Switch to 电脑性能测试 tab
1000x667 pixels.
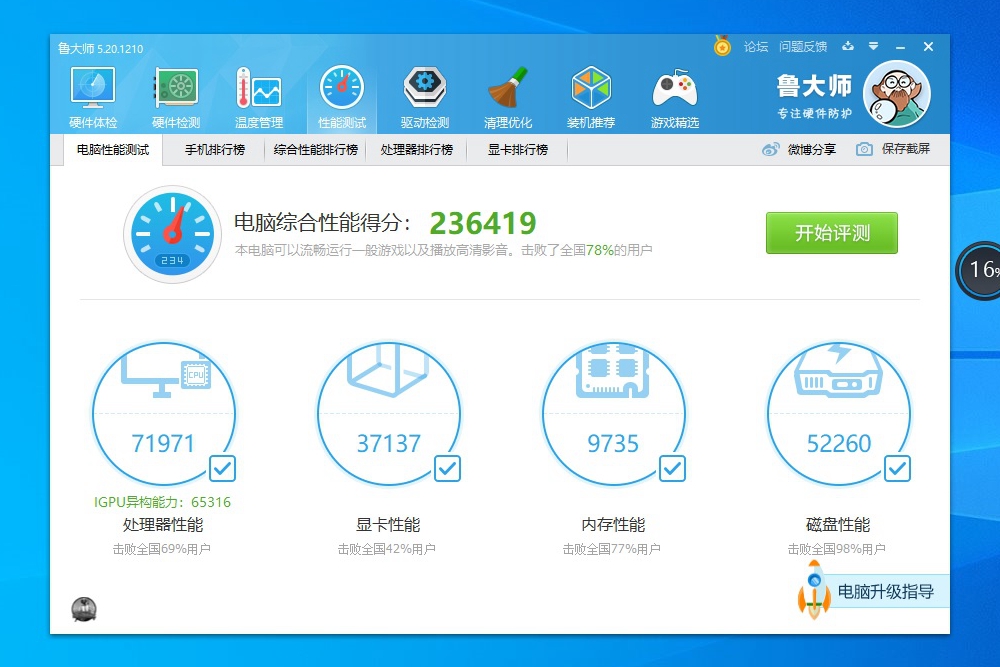tap(113, 150)
